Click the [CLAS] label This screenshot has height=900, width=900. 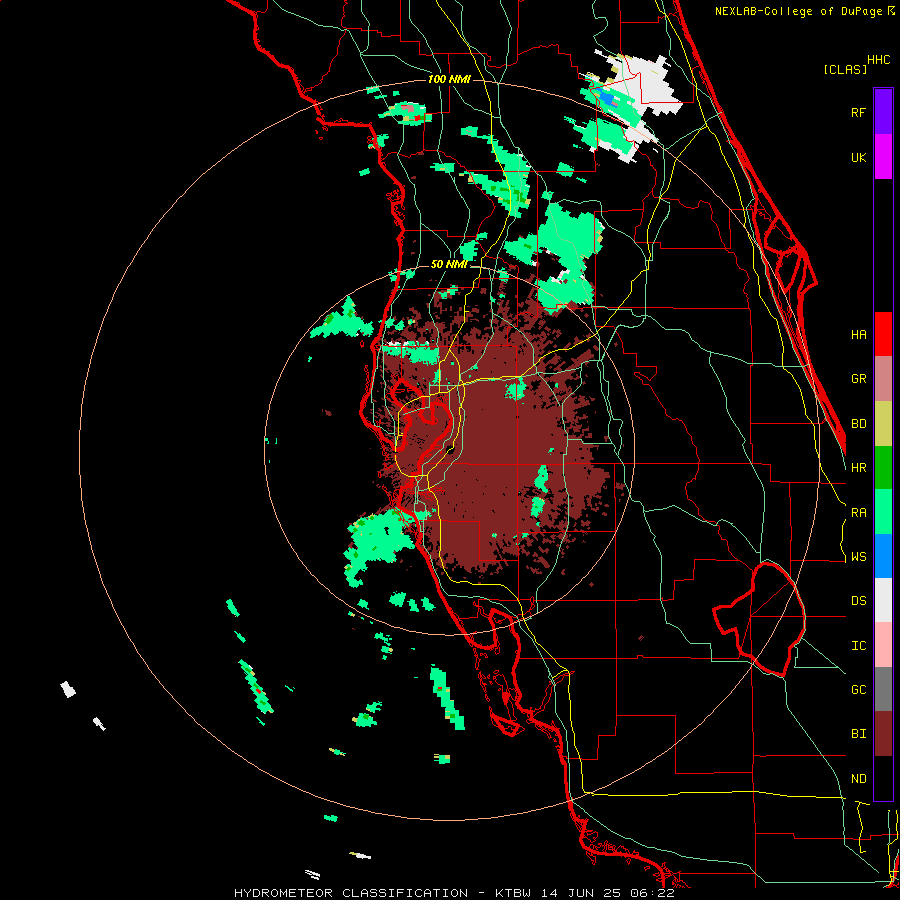click(x=845, y=70)
